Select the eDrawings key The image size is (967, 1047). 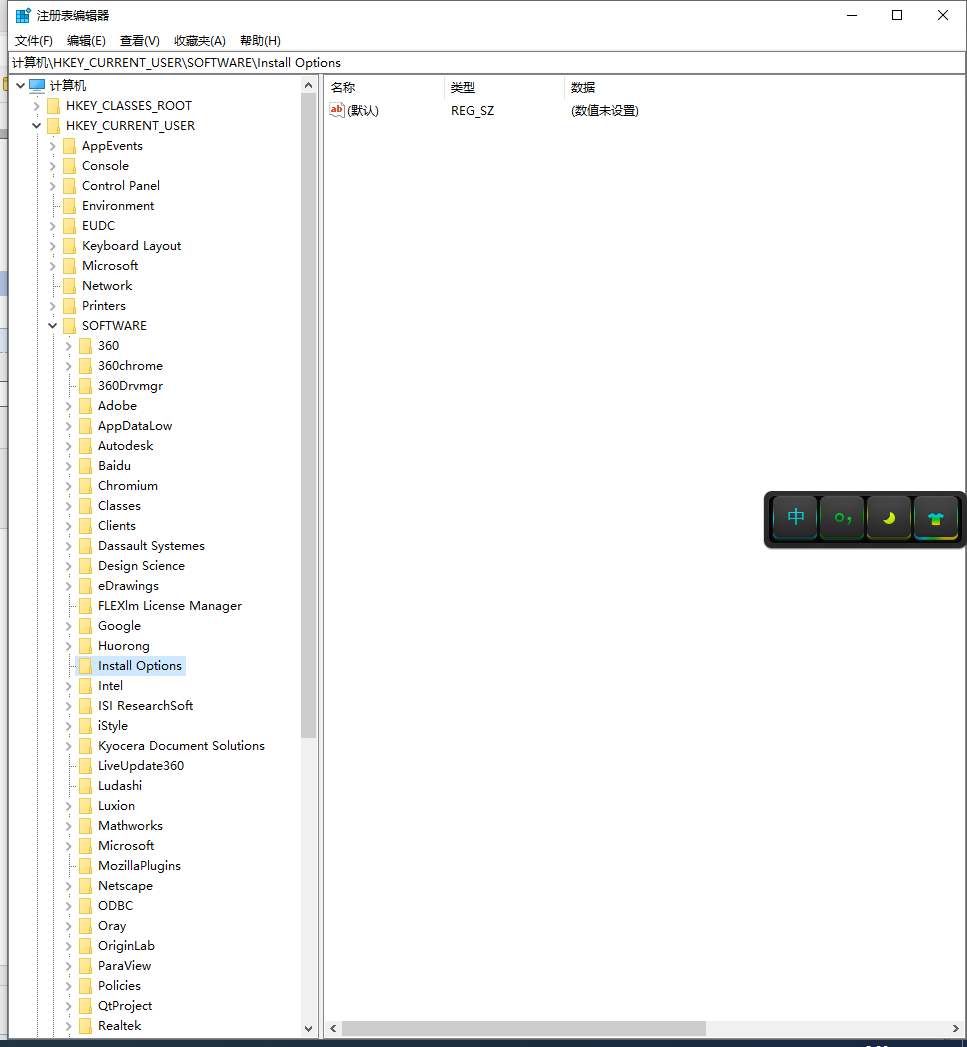click(x=128, y=586)
